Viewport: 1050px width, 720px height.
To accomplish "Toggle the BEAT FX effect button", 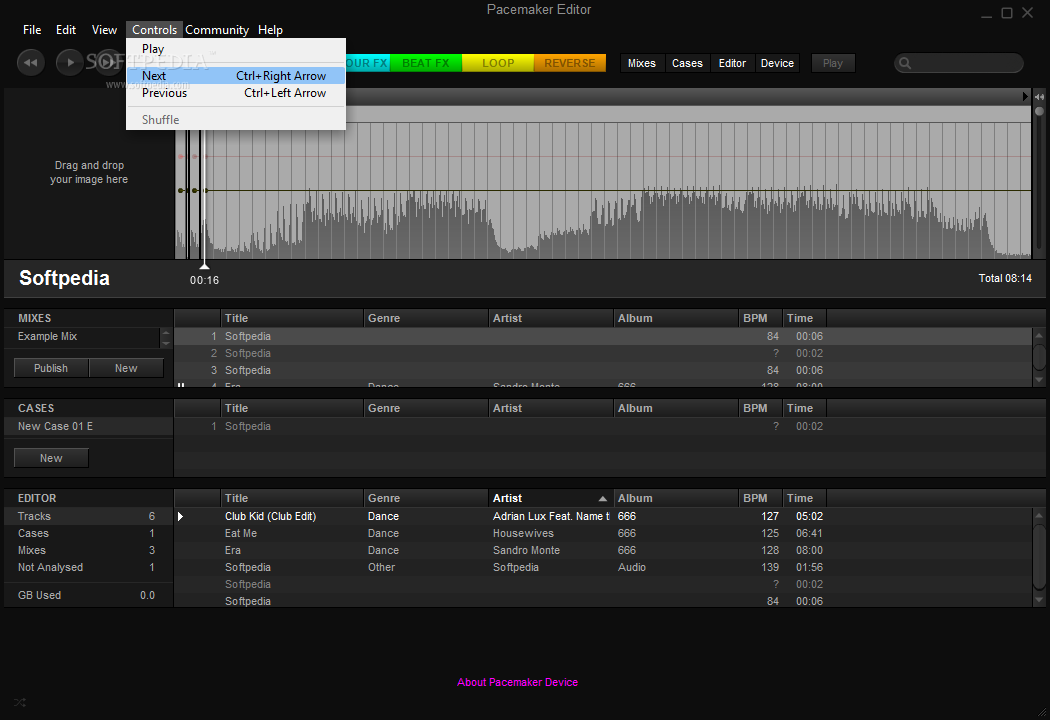I will (x=426, y=63).
